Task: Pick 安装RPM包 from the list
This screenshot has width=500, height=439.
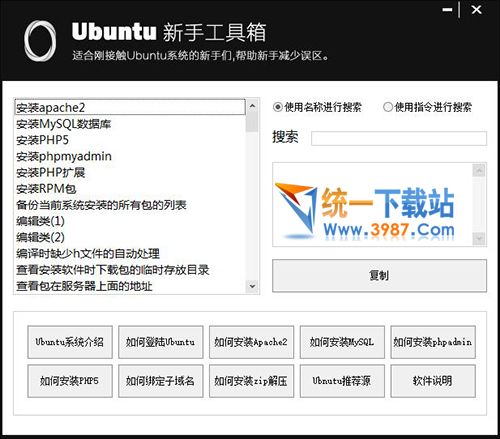Action: tap(130, 189)
